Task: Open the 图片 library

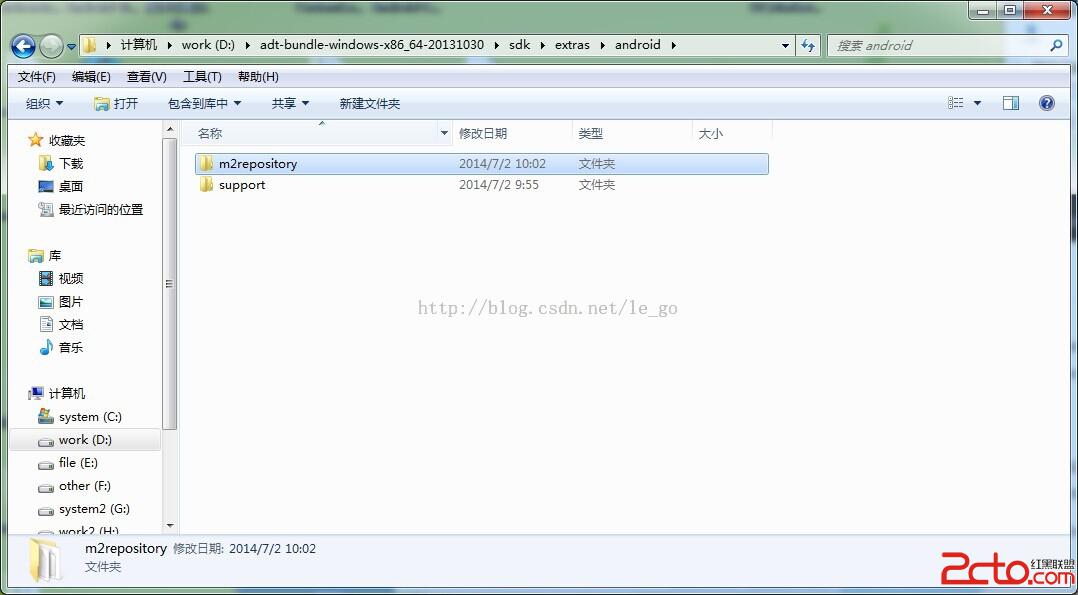Action: point(70,302)
